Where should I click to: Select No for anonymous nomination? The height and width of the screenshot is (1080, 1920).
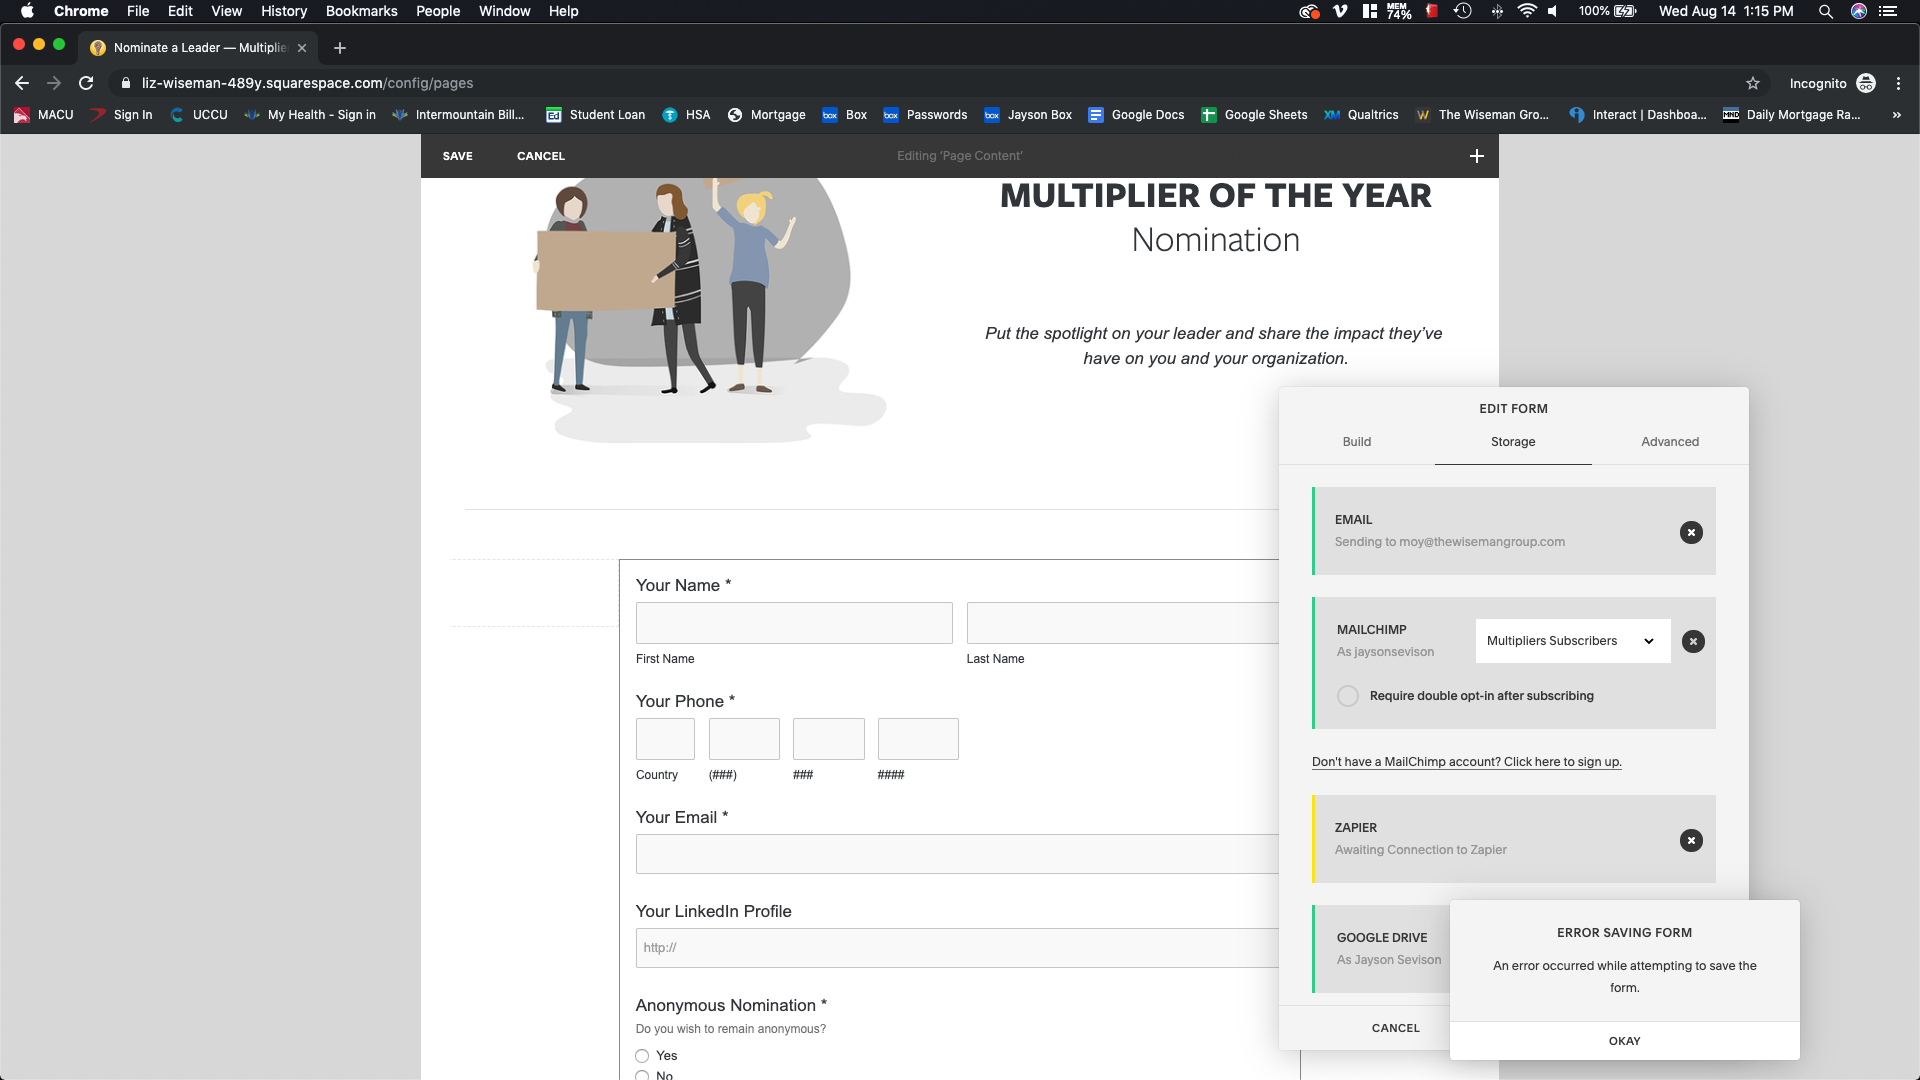click(642, 1075)
